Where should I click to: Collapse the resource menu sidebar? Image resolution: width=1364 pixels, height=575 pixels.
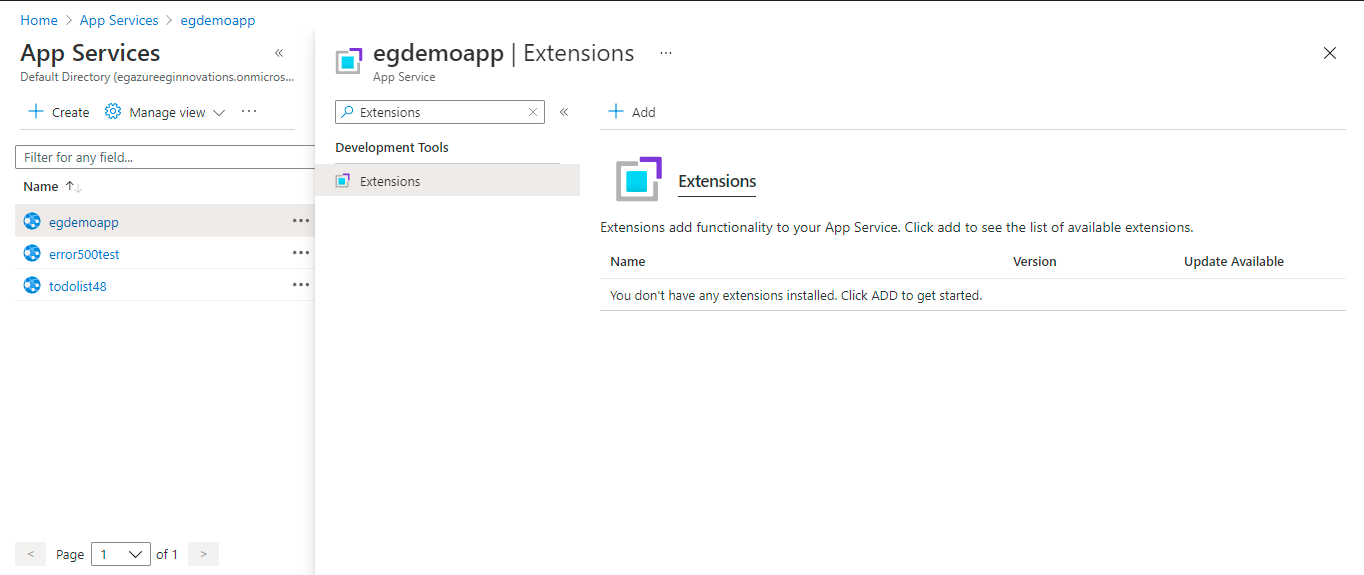pos(564,112)
